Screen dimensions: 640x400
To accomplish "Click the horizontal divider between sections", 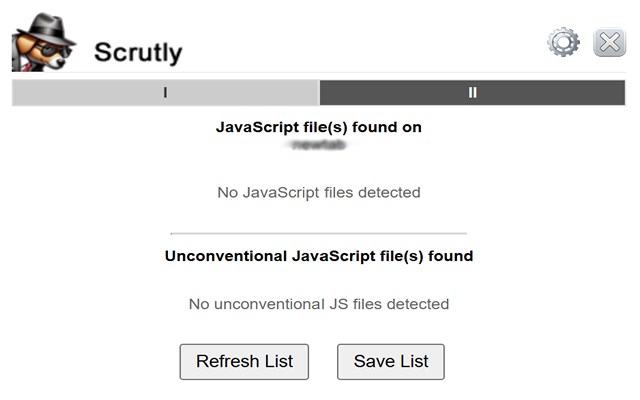I will click(x=318, y=233).
